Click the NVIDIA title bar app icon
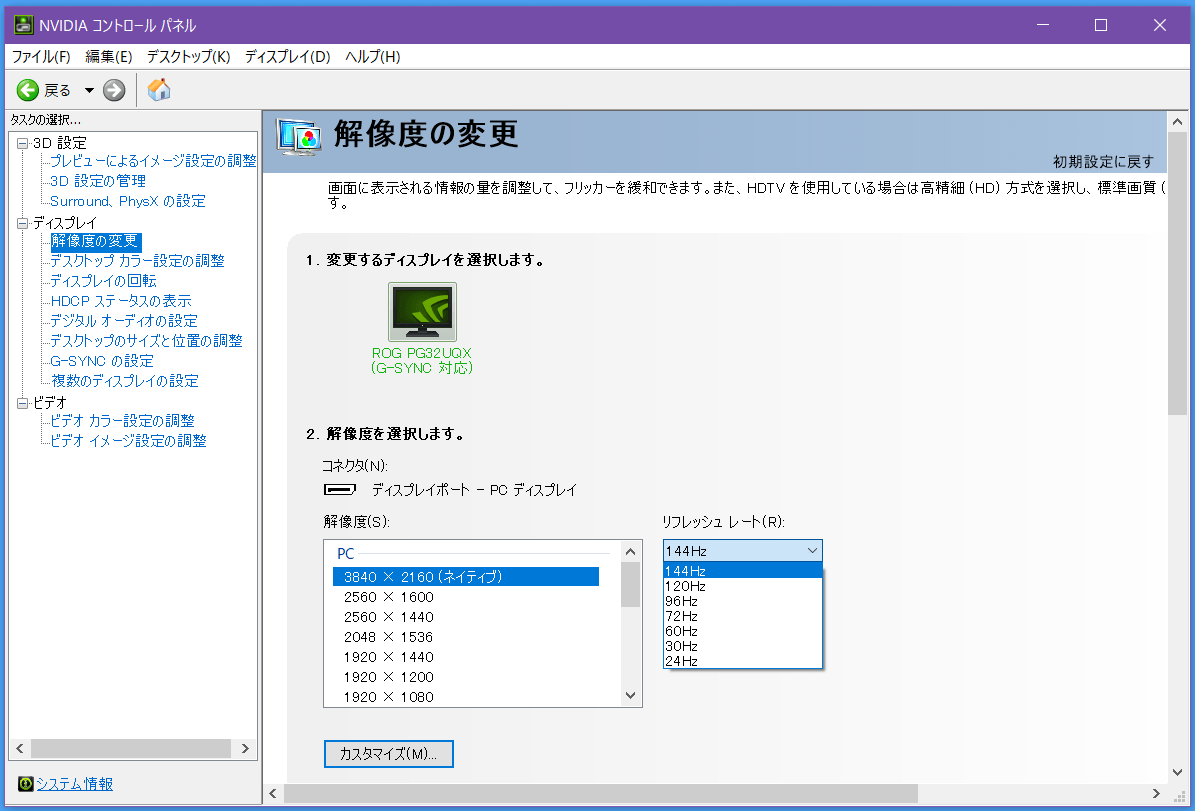 (24, 25)
